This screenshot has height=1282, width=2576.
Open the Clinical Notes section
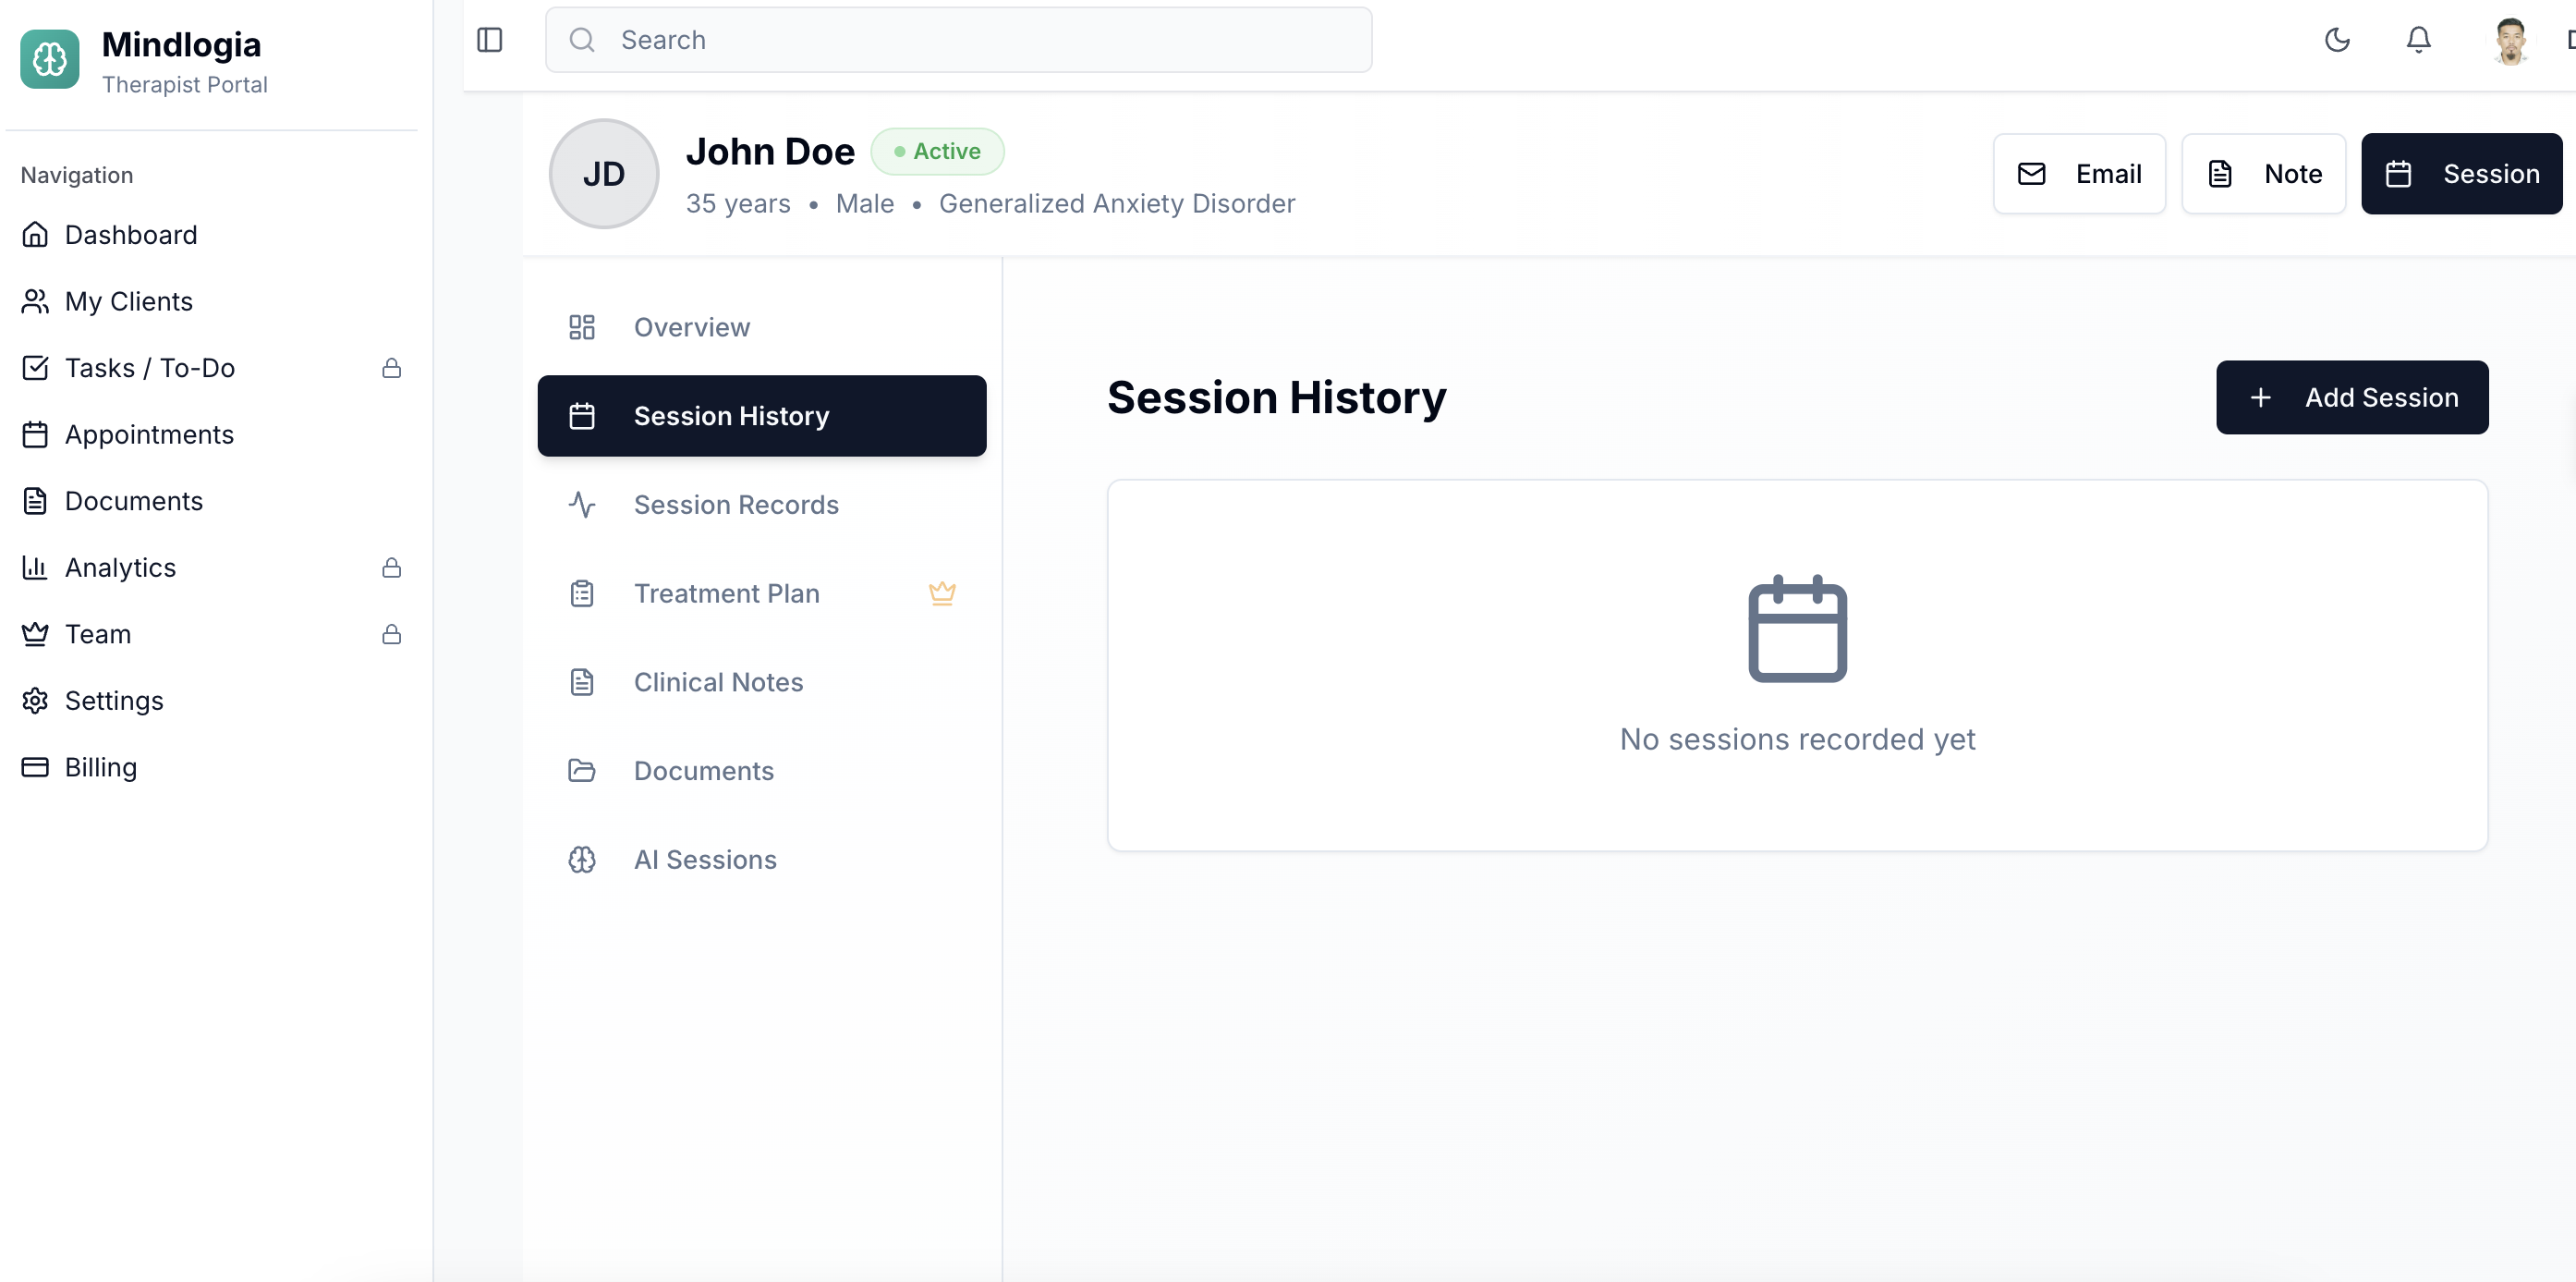click(718, 682)
